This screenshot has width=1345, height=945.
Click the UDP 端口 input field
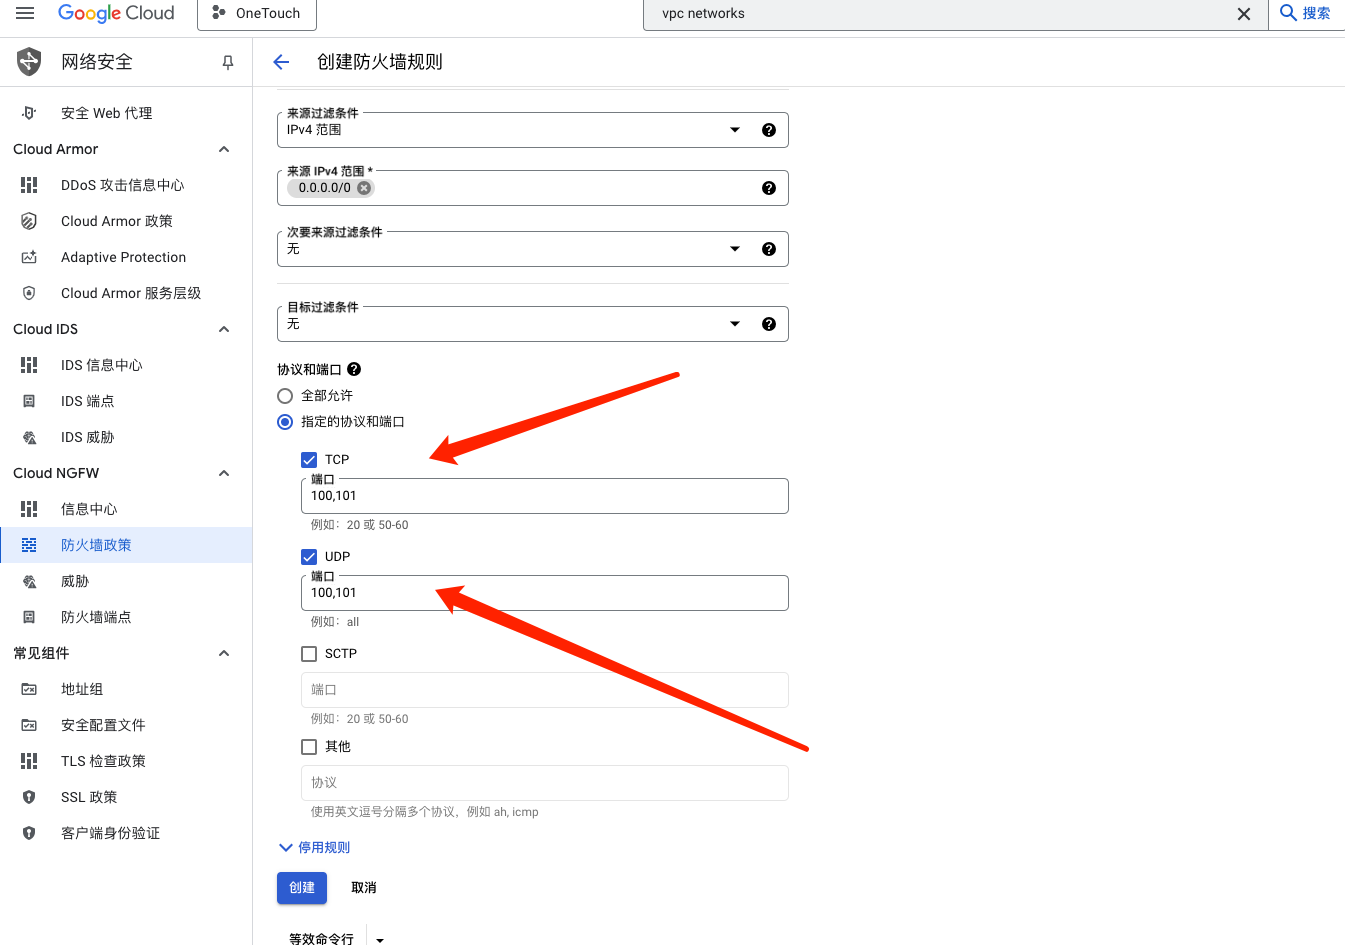click(544, 593)
